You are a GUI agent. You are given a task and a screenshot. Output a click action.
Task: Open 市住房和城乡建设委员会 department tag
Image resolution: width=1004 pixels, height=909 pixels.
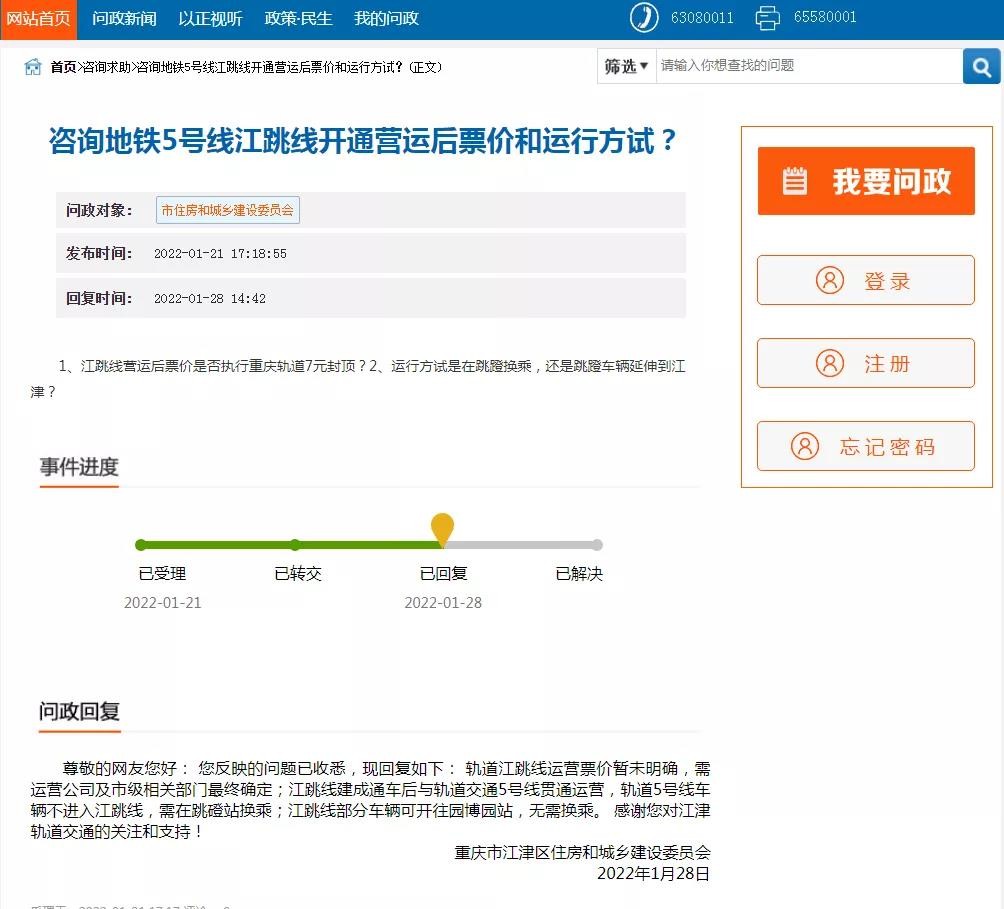click(227, 210)
